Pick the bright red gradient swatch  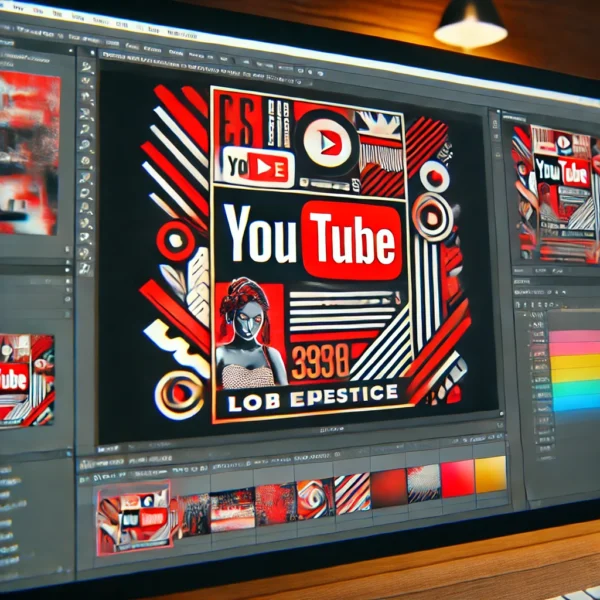point(458,479)
